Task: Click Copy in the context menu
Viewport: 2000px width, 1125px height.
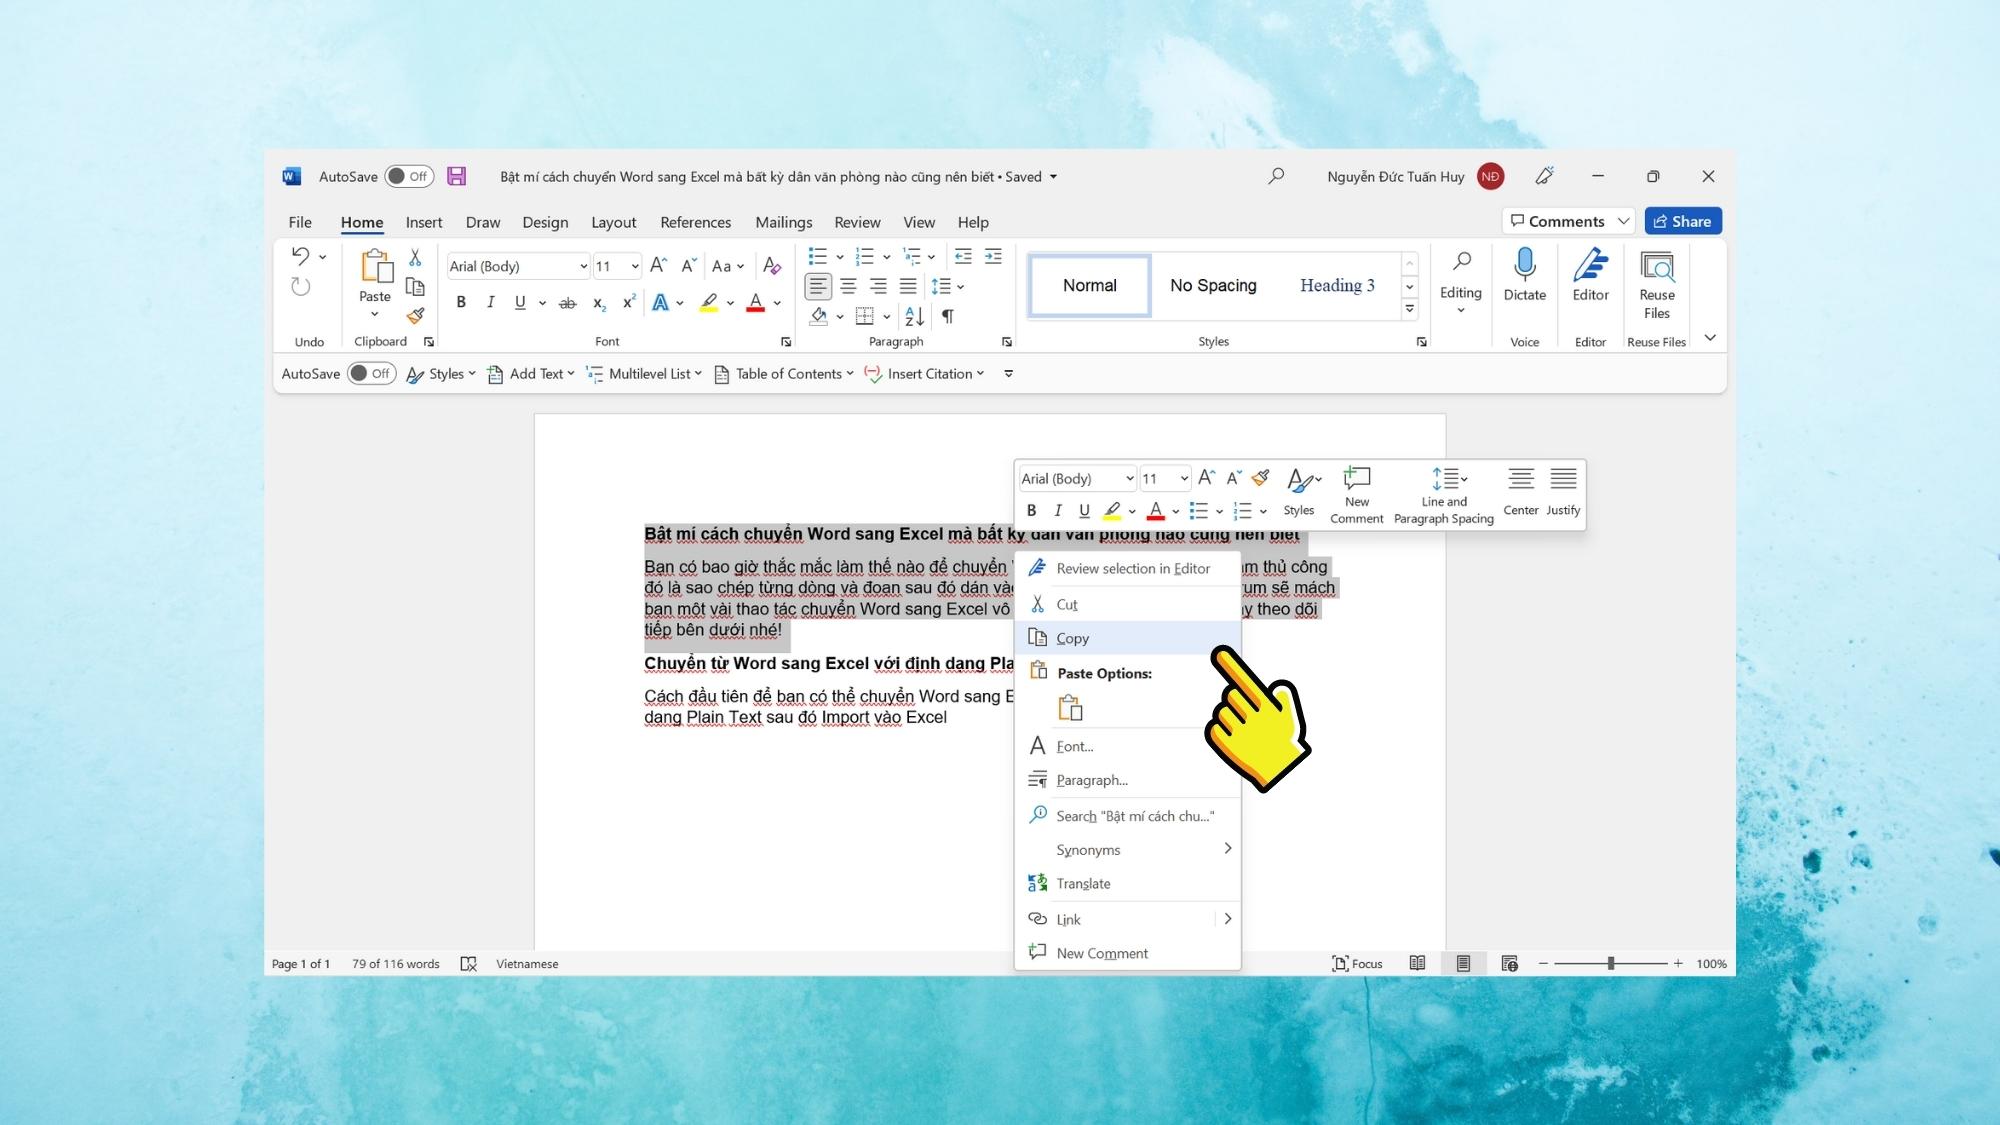Action: pyautogui.click(x=1073, y=637)
